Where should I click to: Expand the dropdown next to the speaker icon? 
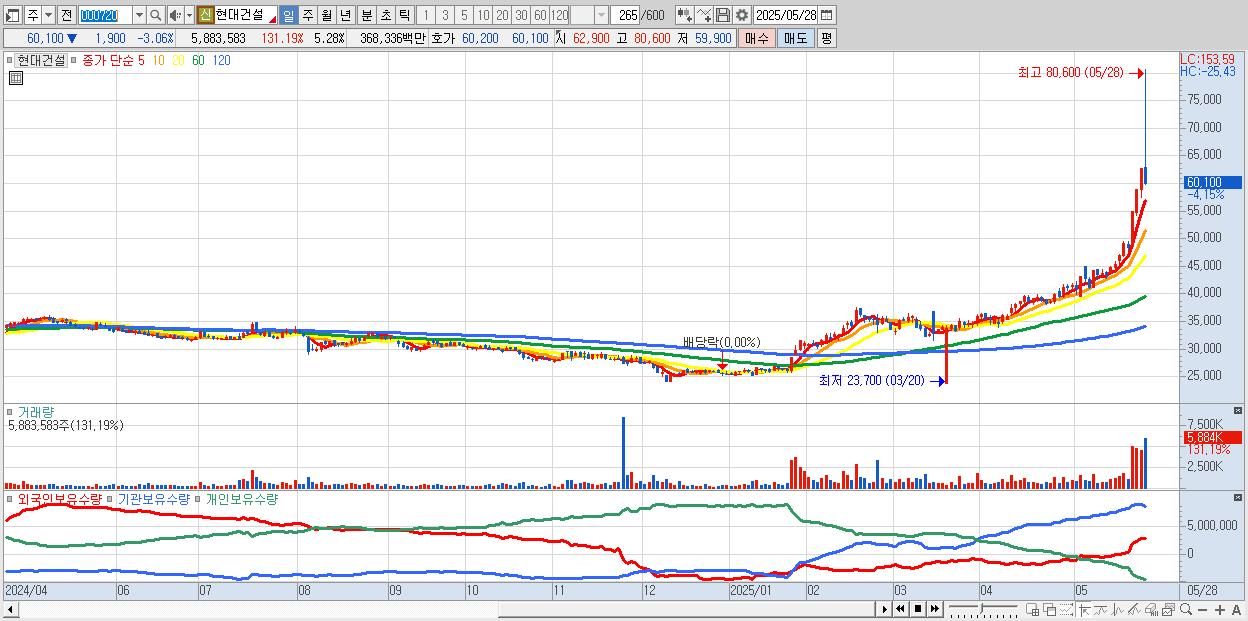(189, 15)
